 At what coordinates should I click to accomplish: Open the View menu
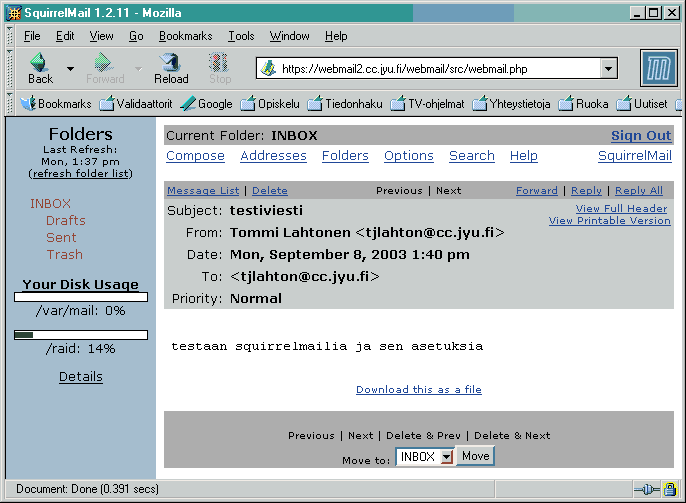(101, 36)
